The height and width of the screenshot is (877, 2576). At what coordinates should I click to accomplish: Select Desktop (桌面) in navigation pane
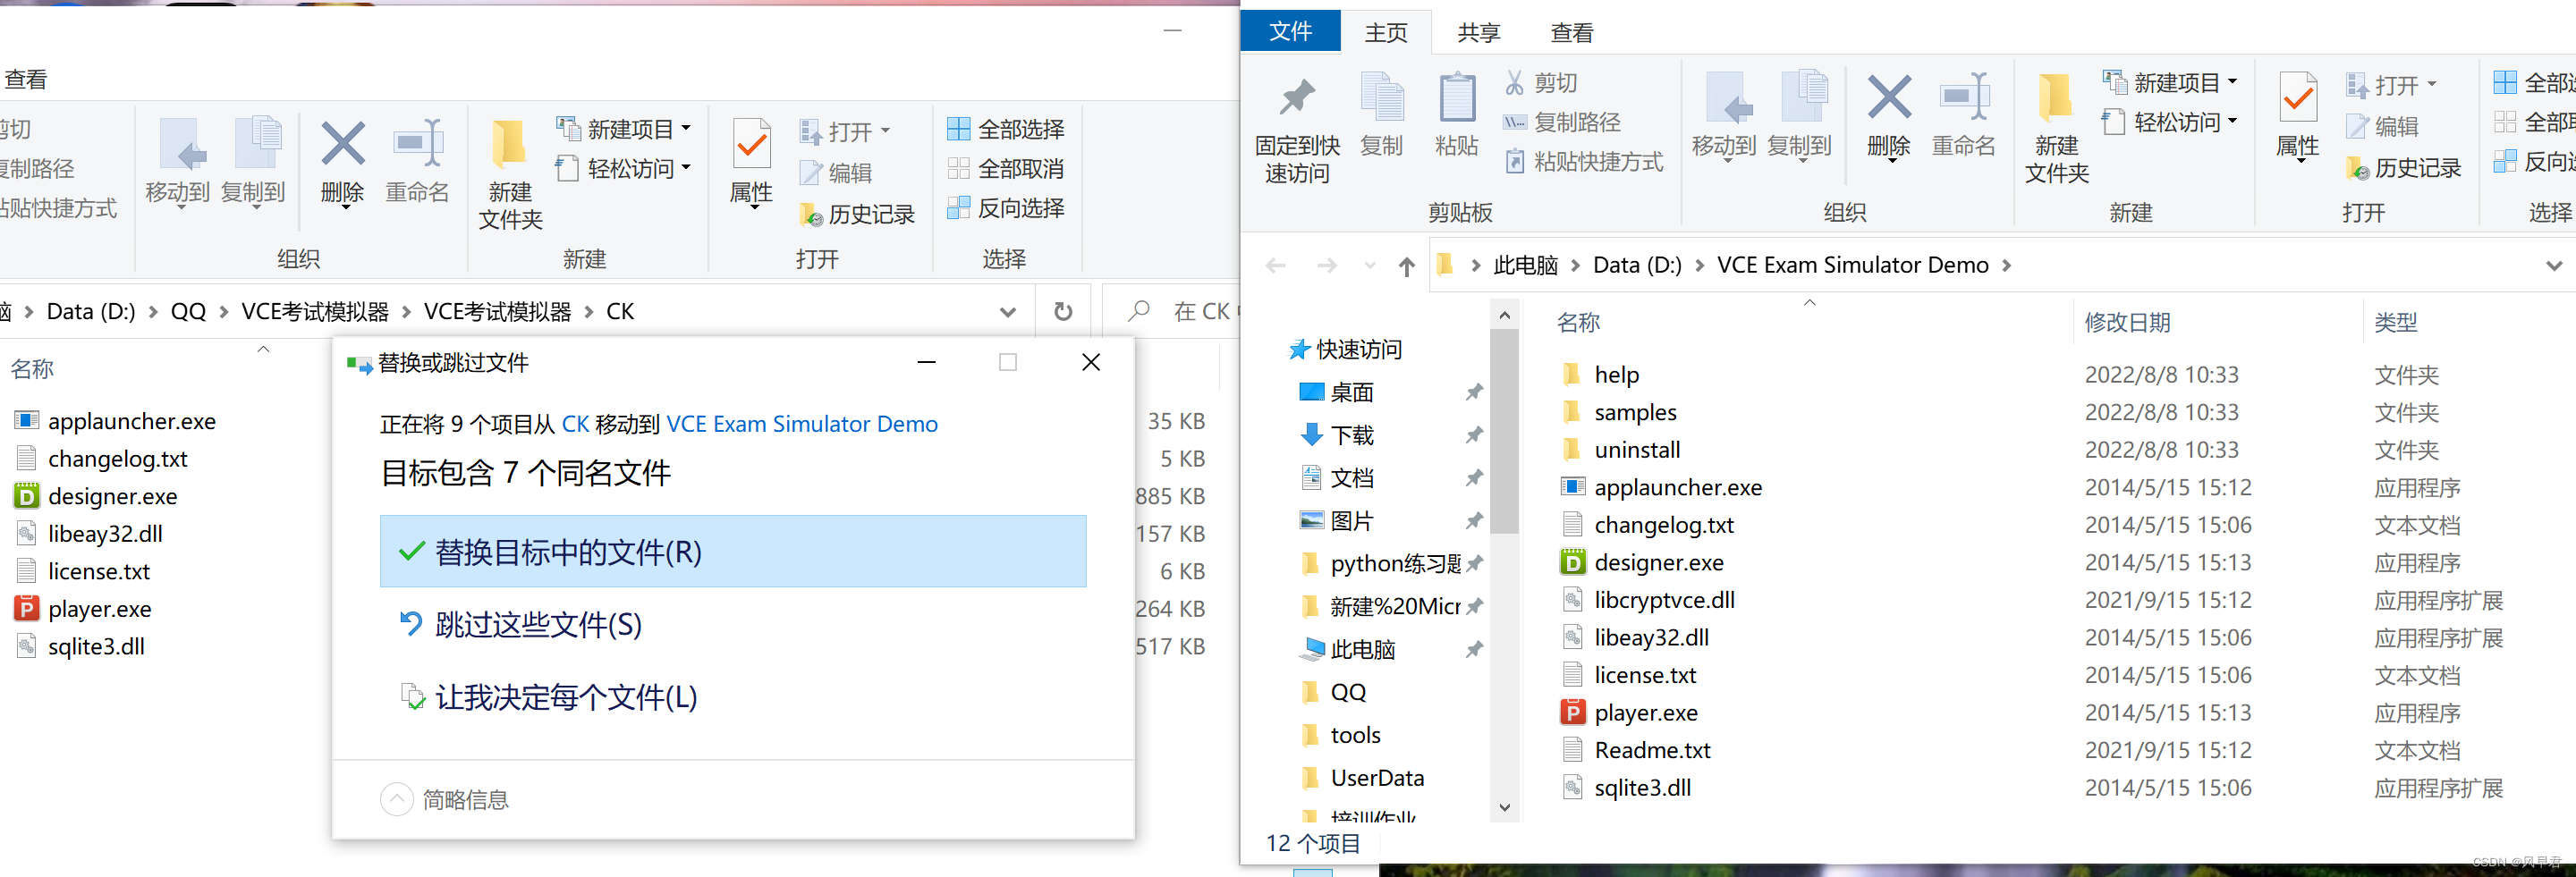(1336, 392)
